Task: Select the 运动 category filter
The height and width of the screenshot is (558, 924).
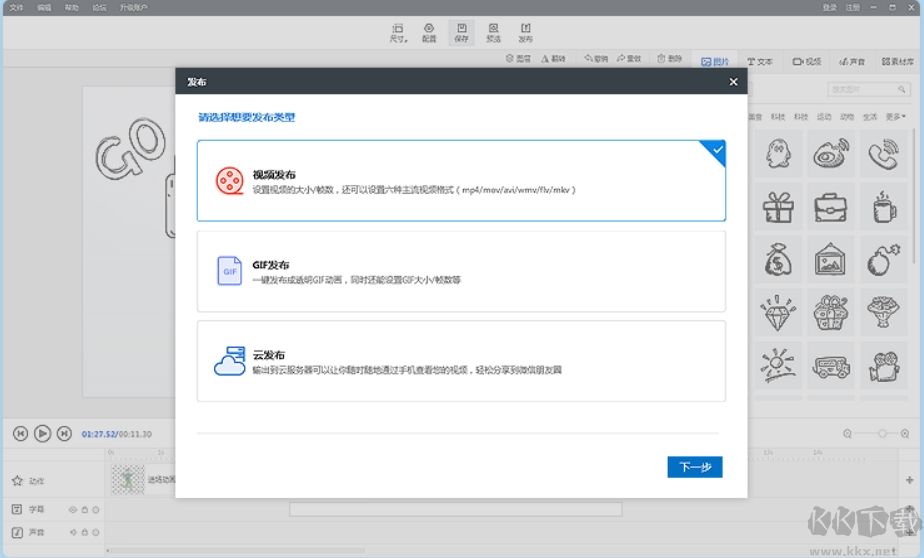Action: pyautogui.click(x=824, y=117)
